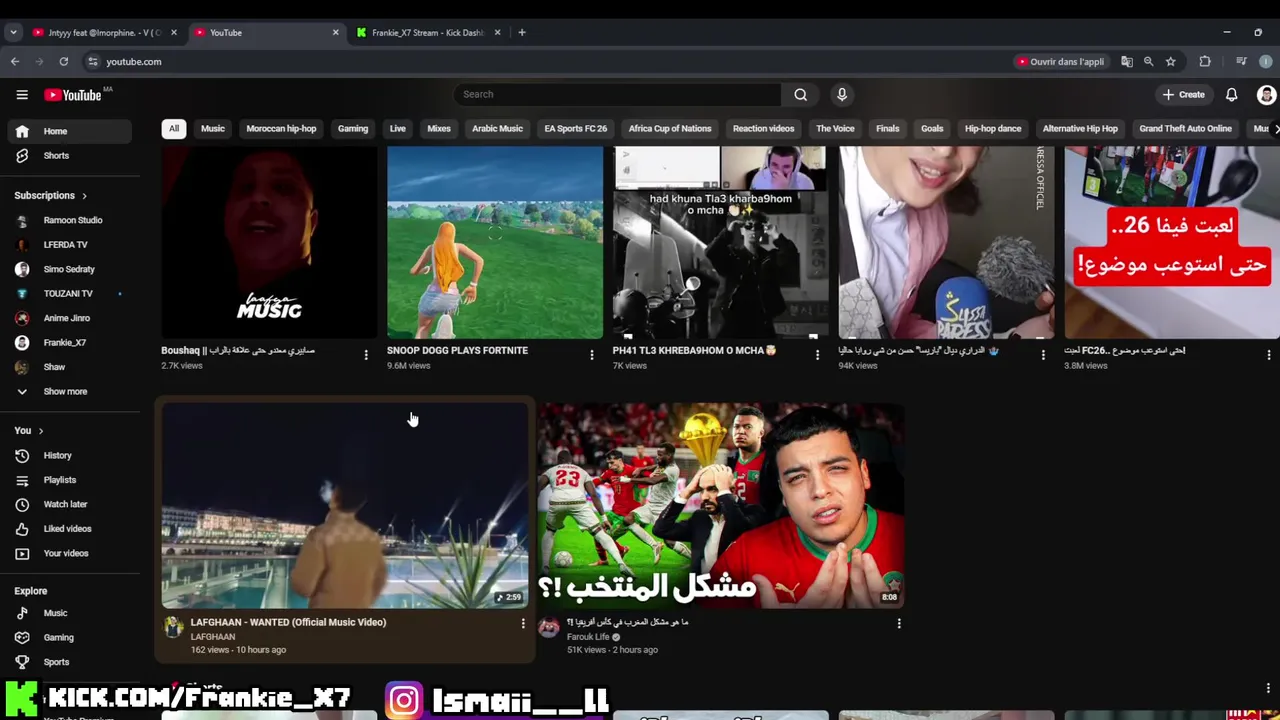This screenshot has height=720, width=1280.
Task: Open options for SNOOP DOGG PLAYS FORTNITE
Action: click(x=592, y=355)
